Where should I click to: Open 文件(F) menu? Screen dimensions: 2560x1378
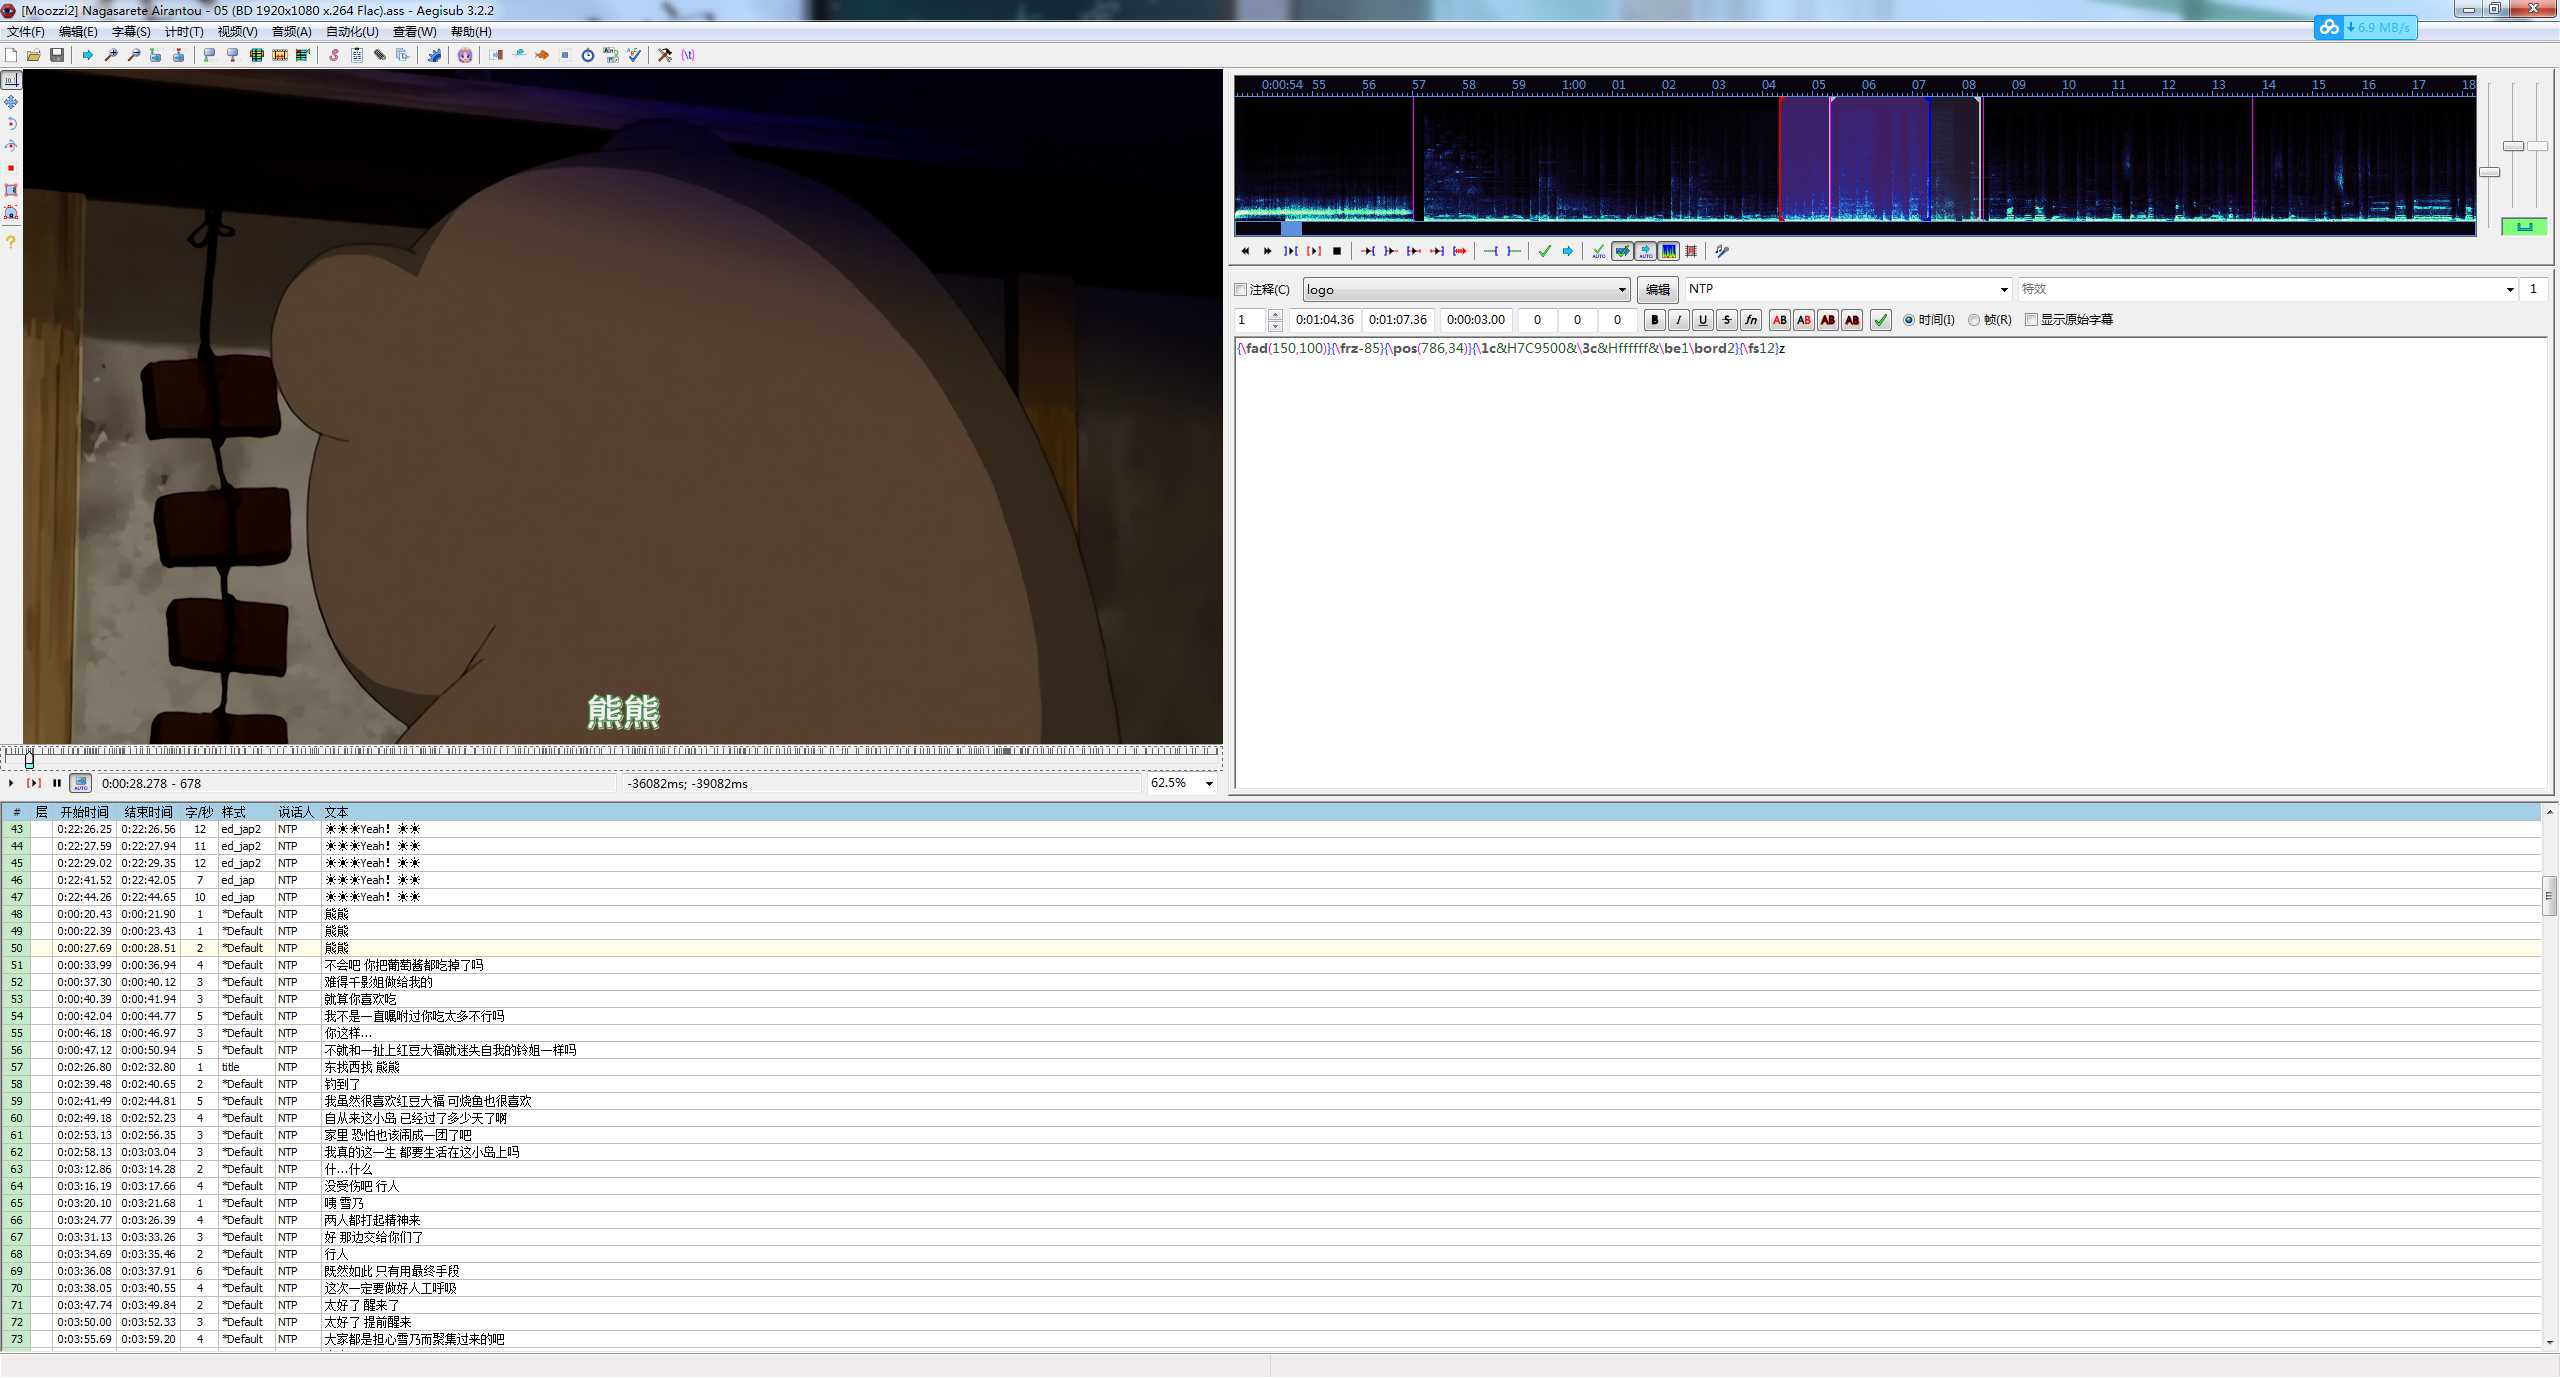[x=25, y=32]
